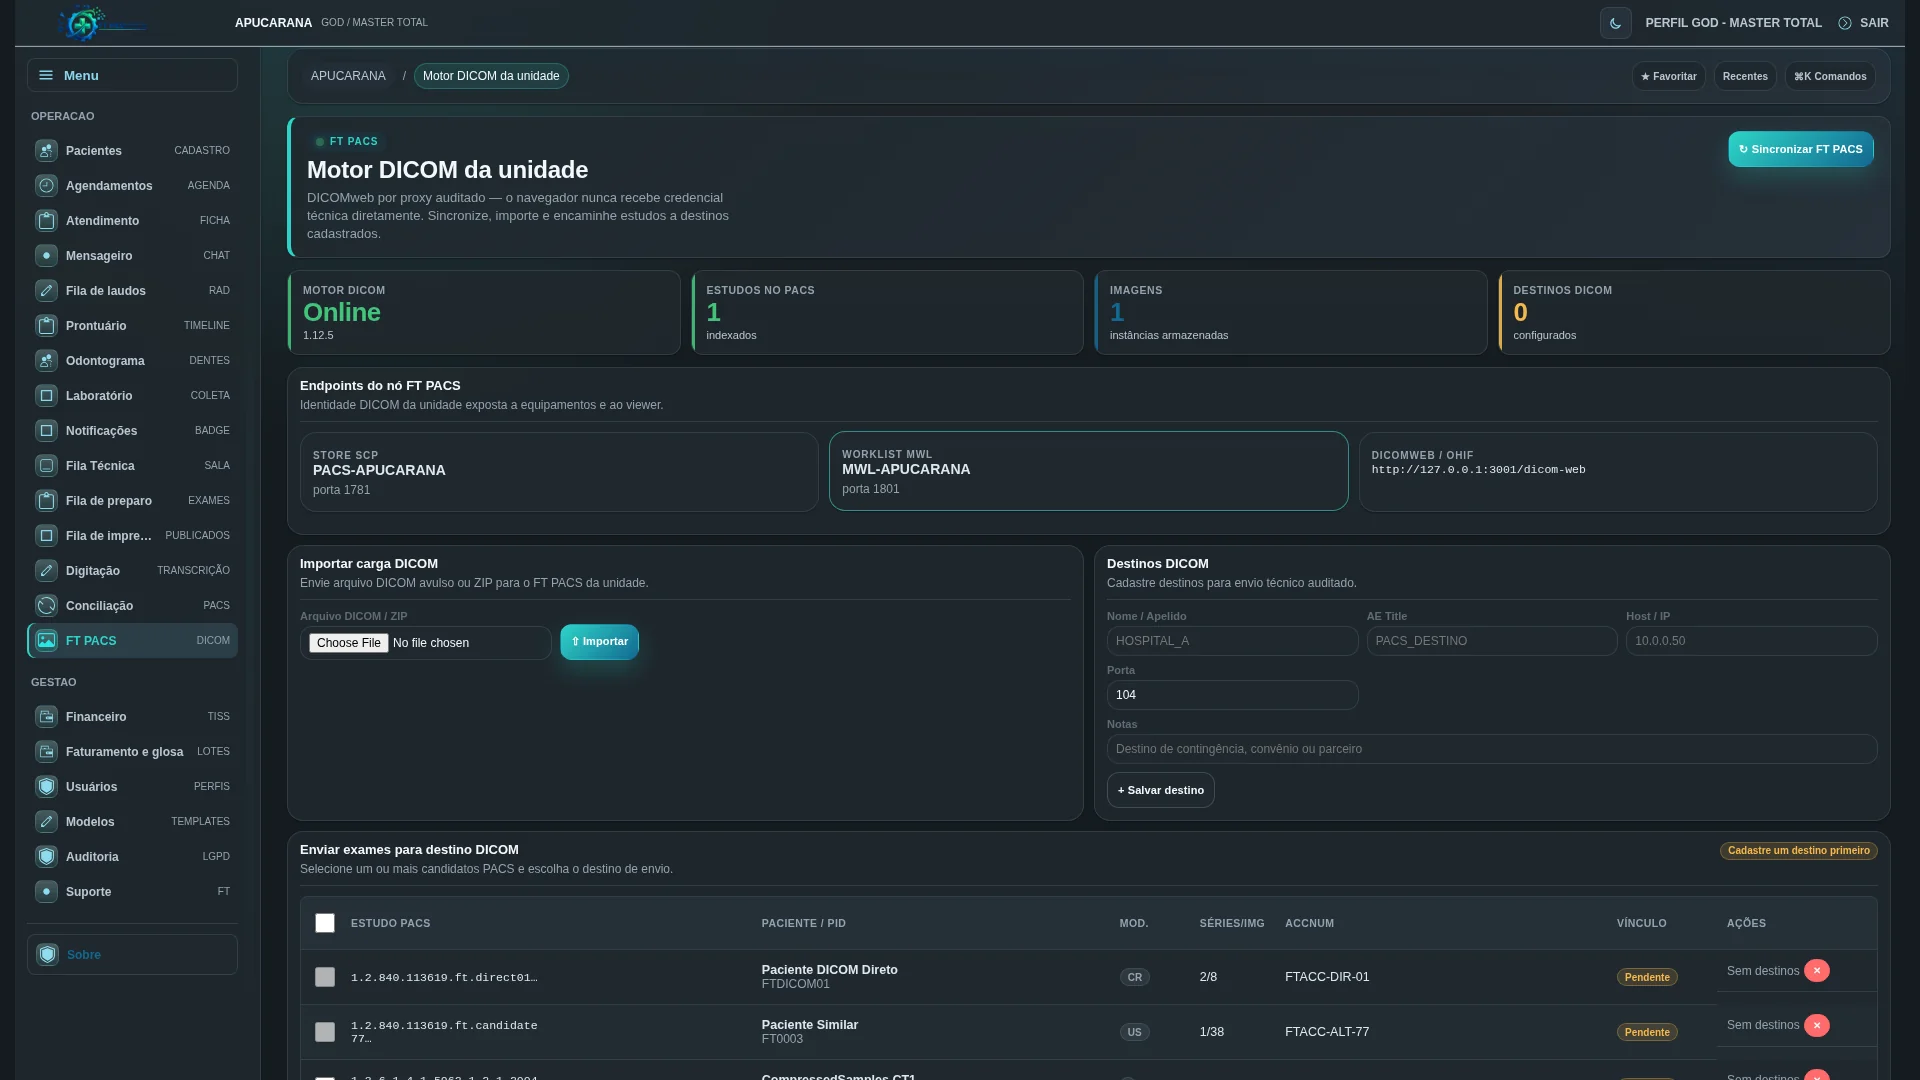Select the FT PACS image icon
This screenshot has width=1920, height=1080.
[x=46, y=641]
